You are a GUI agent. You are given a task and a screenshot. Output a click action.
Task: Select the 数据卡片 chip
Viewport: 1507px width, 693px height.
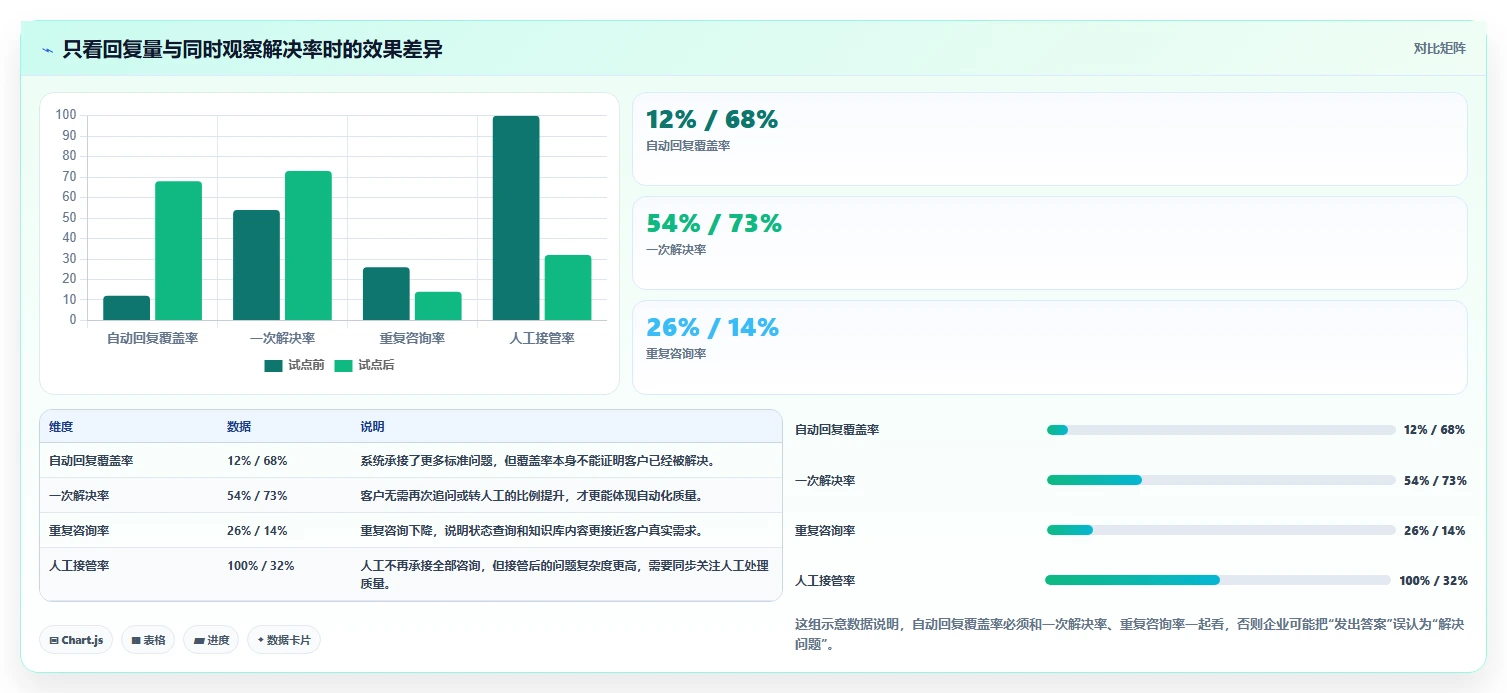coord(284,640)
